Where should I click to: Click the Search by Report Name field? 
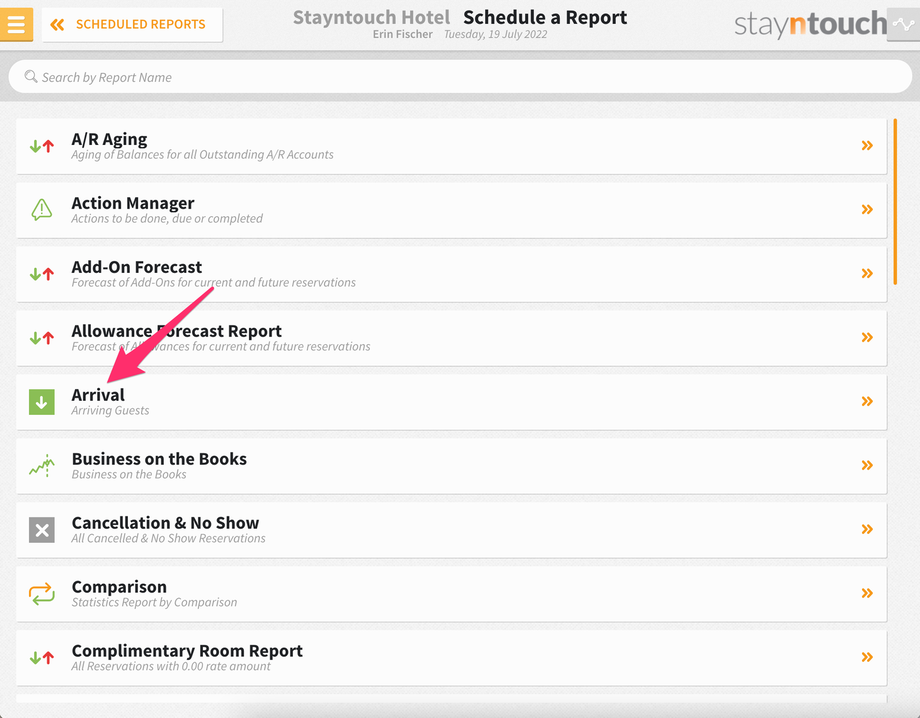(x=460, y=77)
